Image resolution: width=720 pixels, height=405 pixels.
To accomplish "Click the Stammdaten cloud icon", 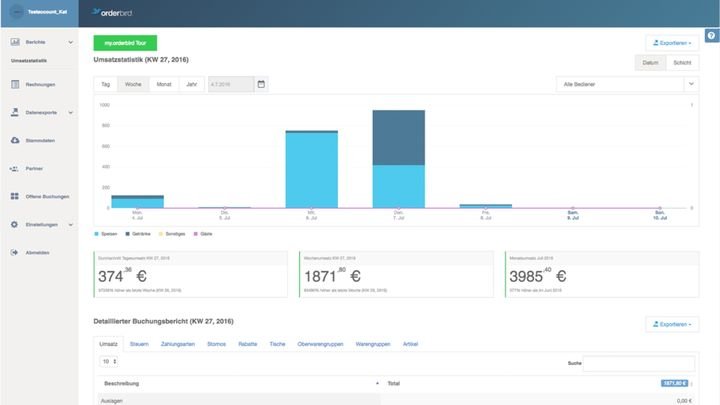I will (x=15, y=140).
